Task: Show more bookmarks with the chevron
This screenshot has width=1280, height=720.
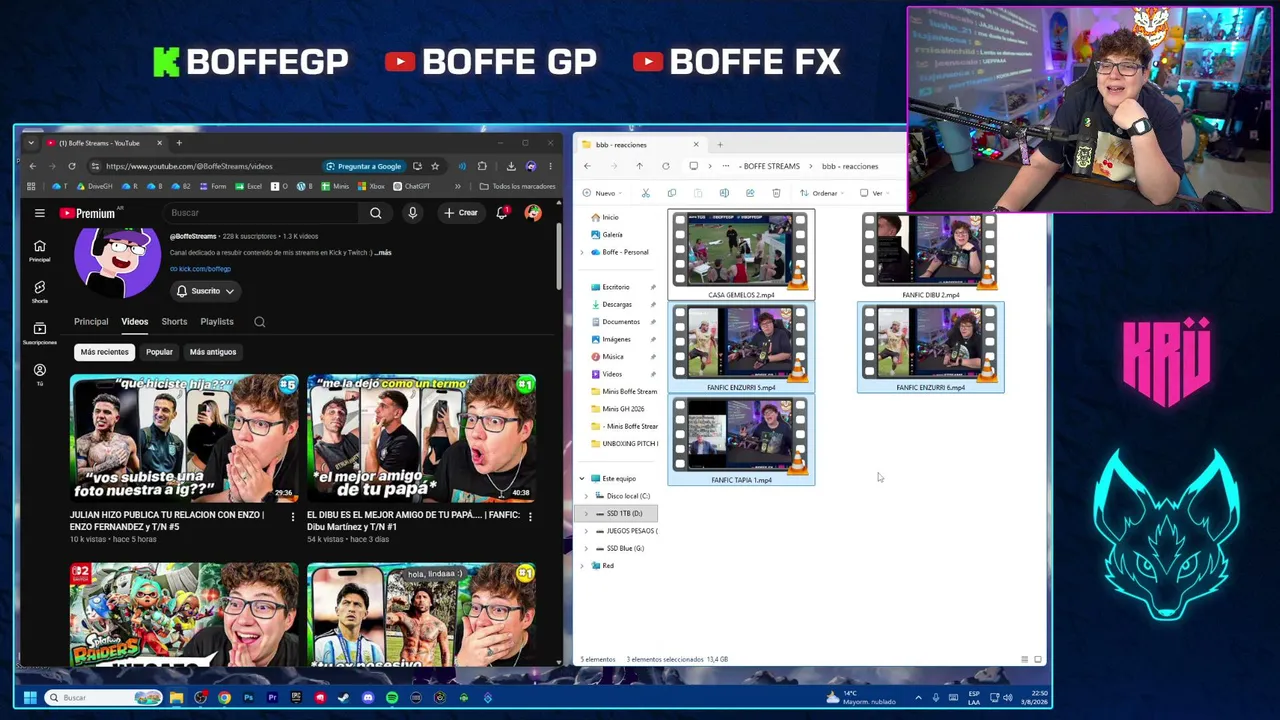Action: tap(458, 186)
